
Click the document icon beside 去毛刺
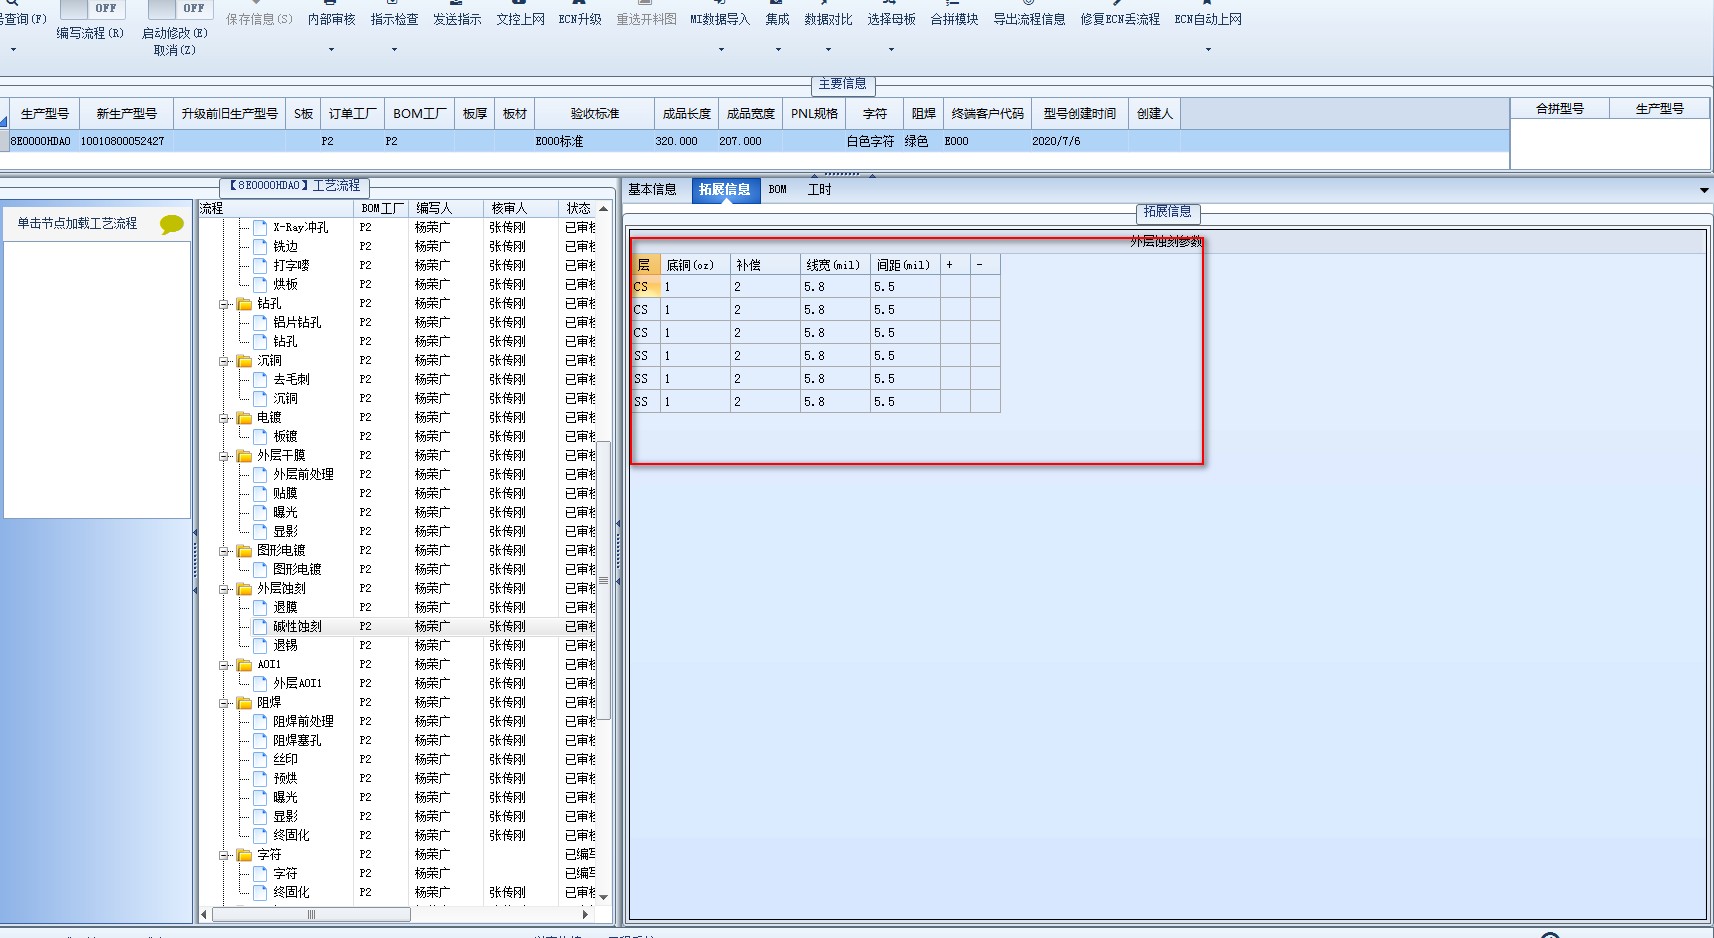click(260, 379)
